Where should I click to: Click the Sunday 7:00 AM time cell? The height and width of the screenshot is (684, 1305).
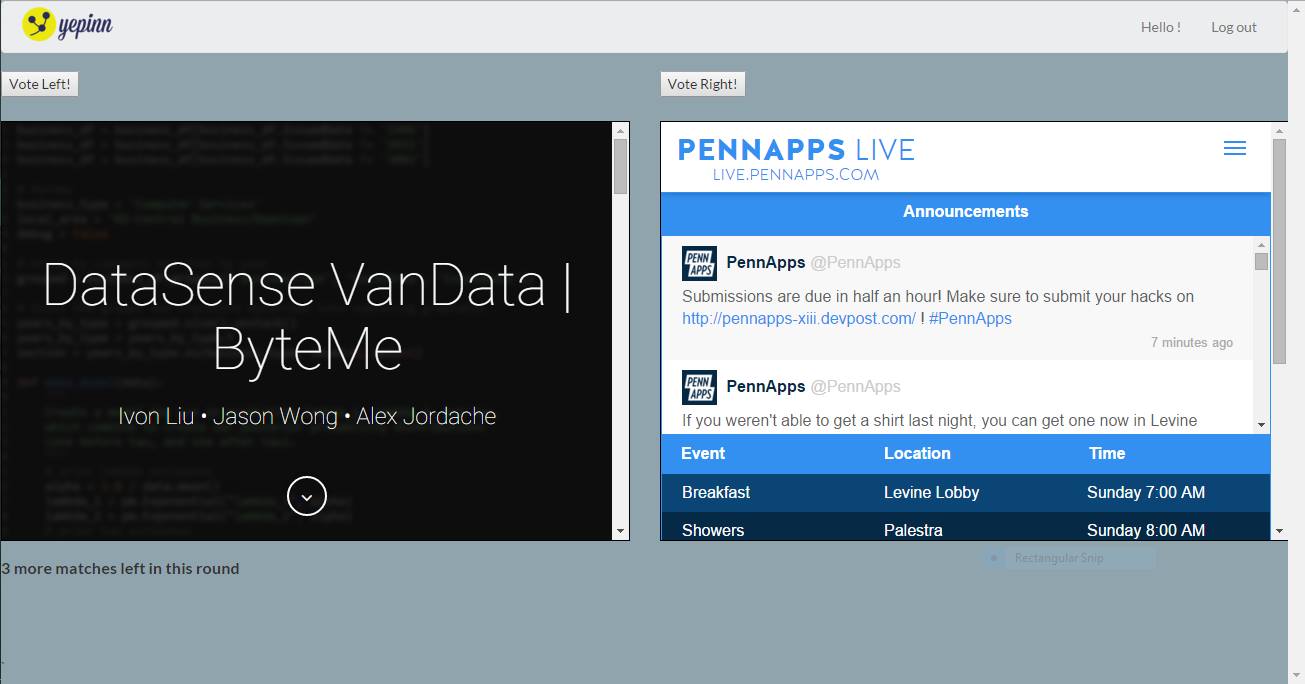1146,492
